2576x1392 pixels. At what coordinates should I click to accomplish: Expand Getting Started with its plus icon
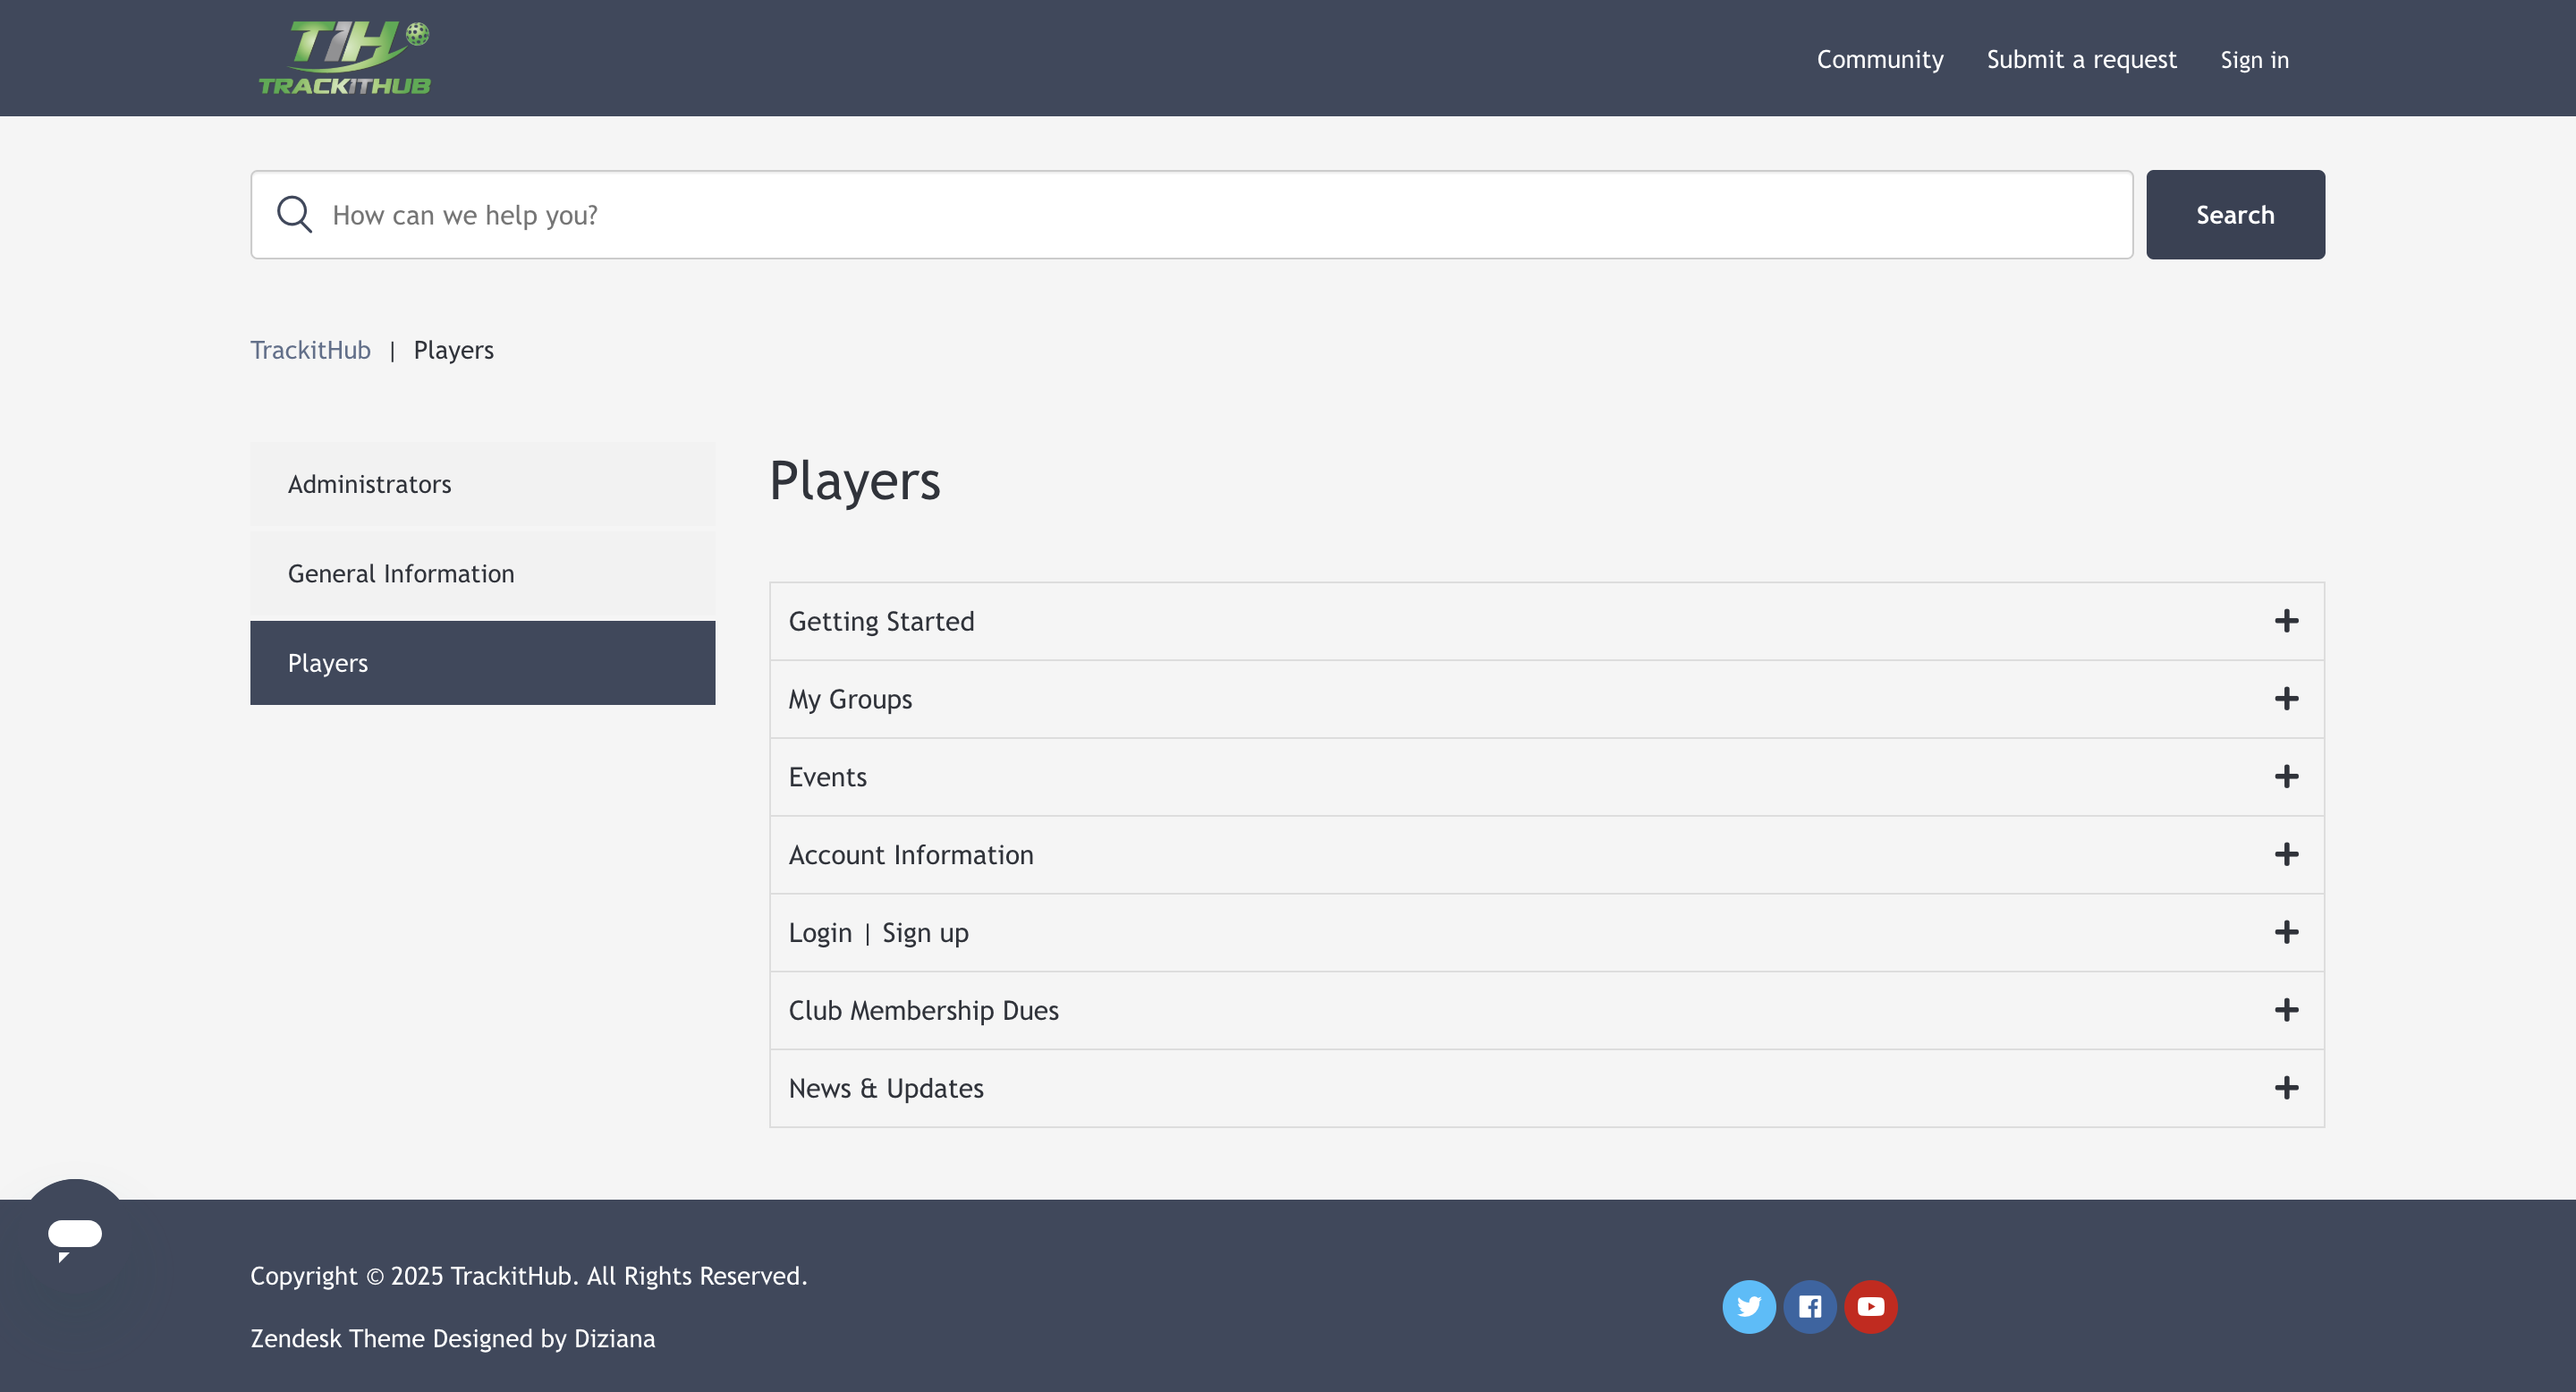(x=2286, y=621)
